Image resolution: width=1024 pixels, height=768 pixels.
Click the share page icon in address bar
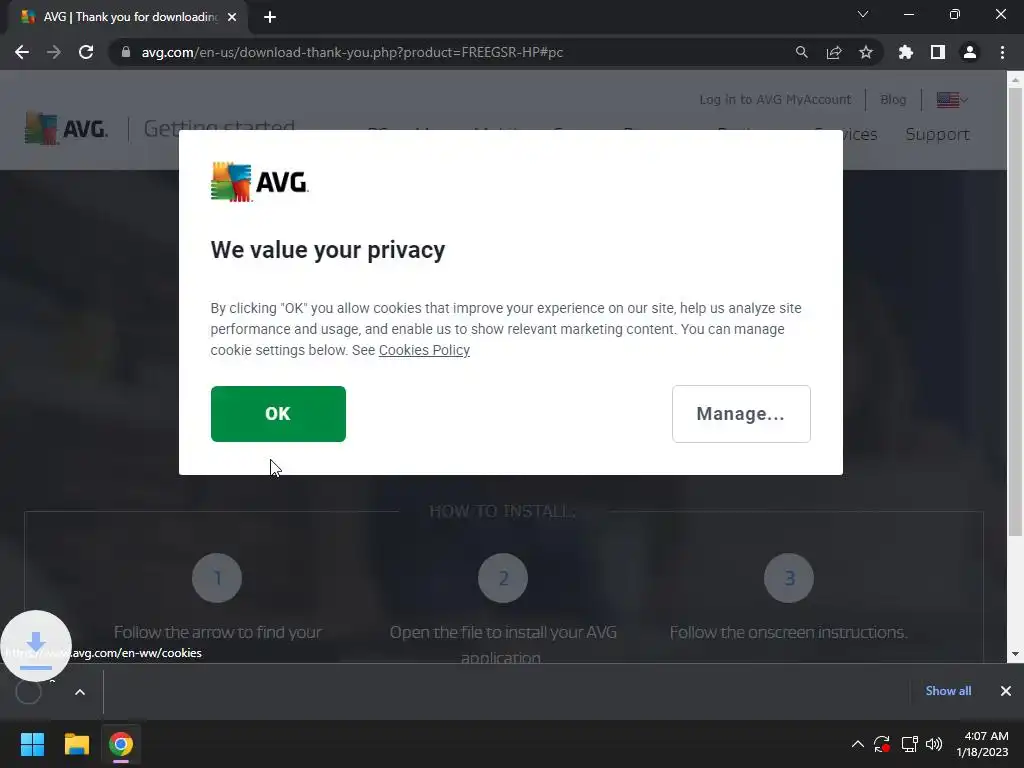coord(834,52)
